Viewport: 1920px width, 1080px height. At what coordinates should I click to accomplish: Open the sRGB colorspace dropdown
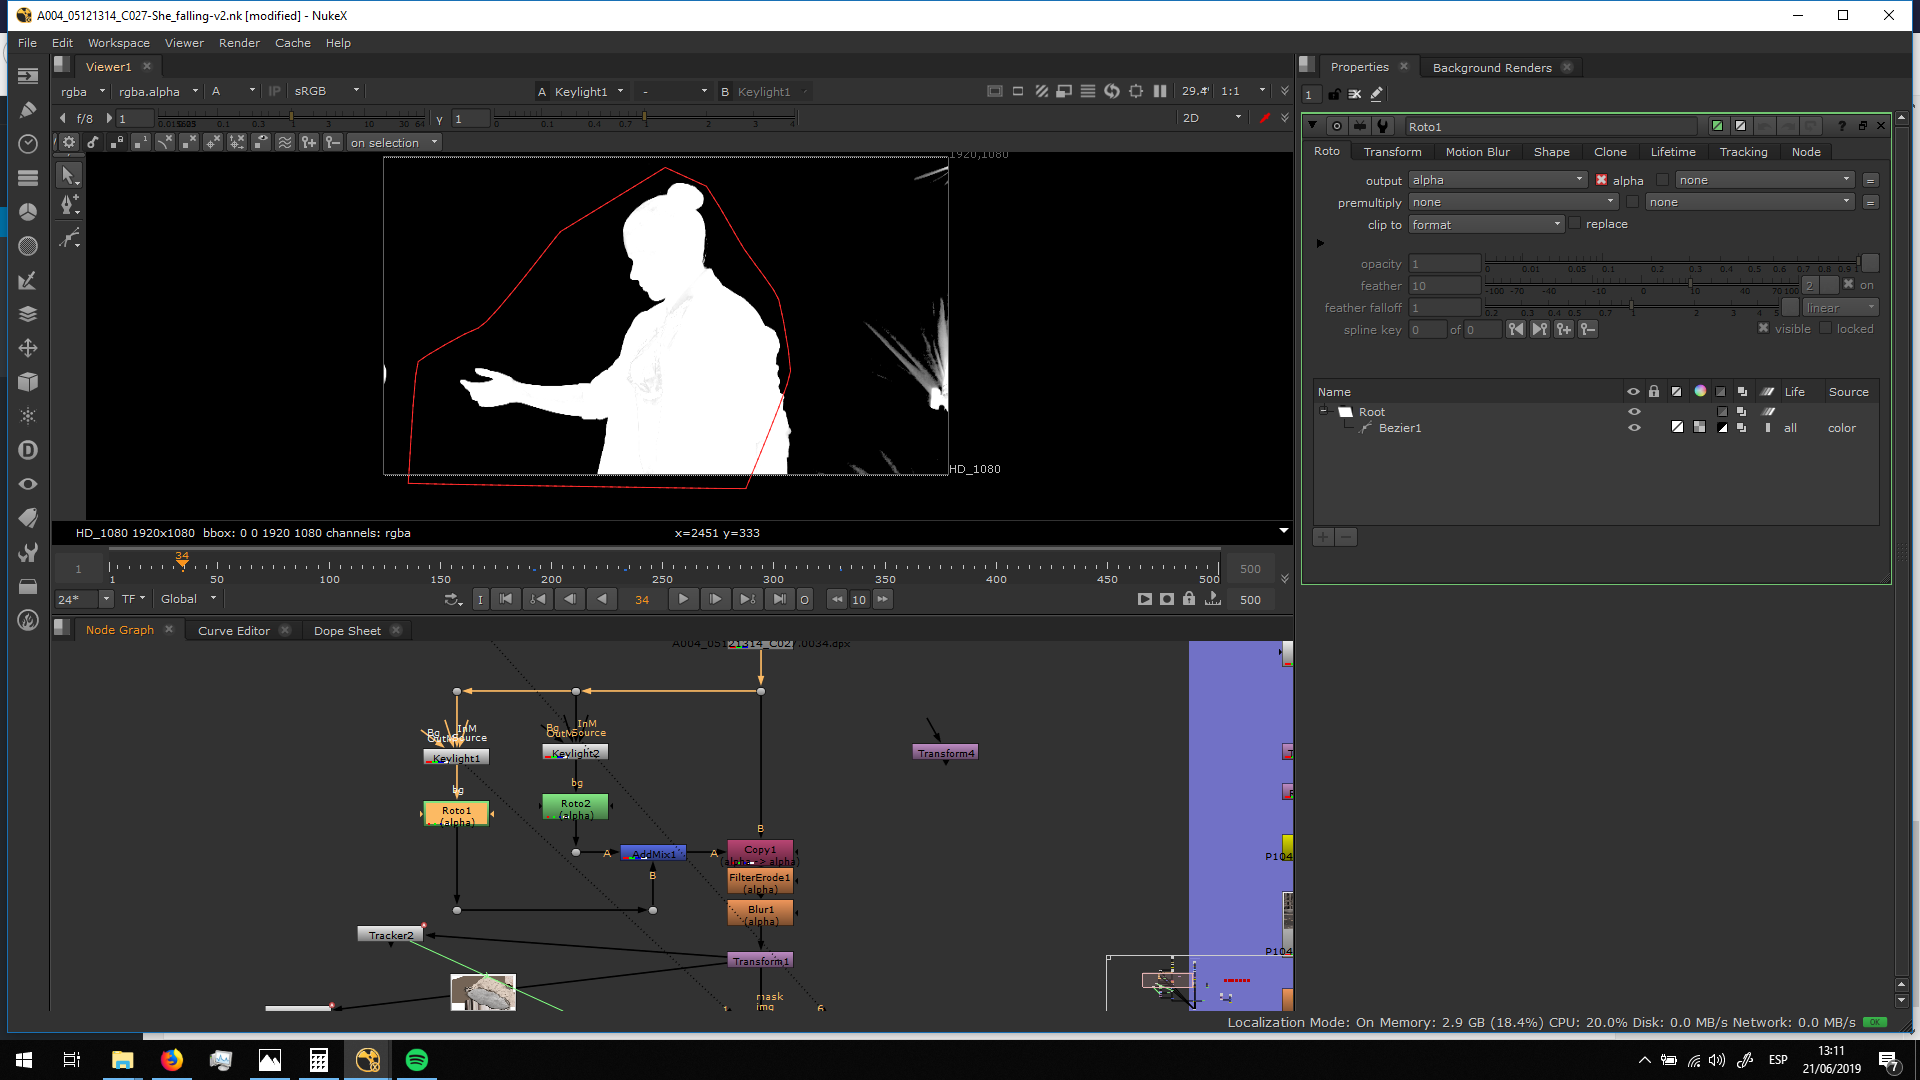click(326, 91)
